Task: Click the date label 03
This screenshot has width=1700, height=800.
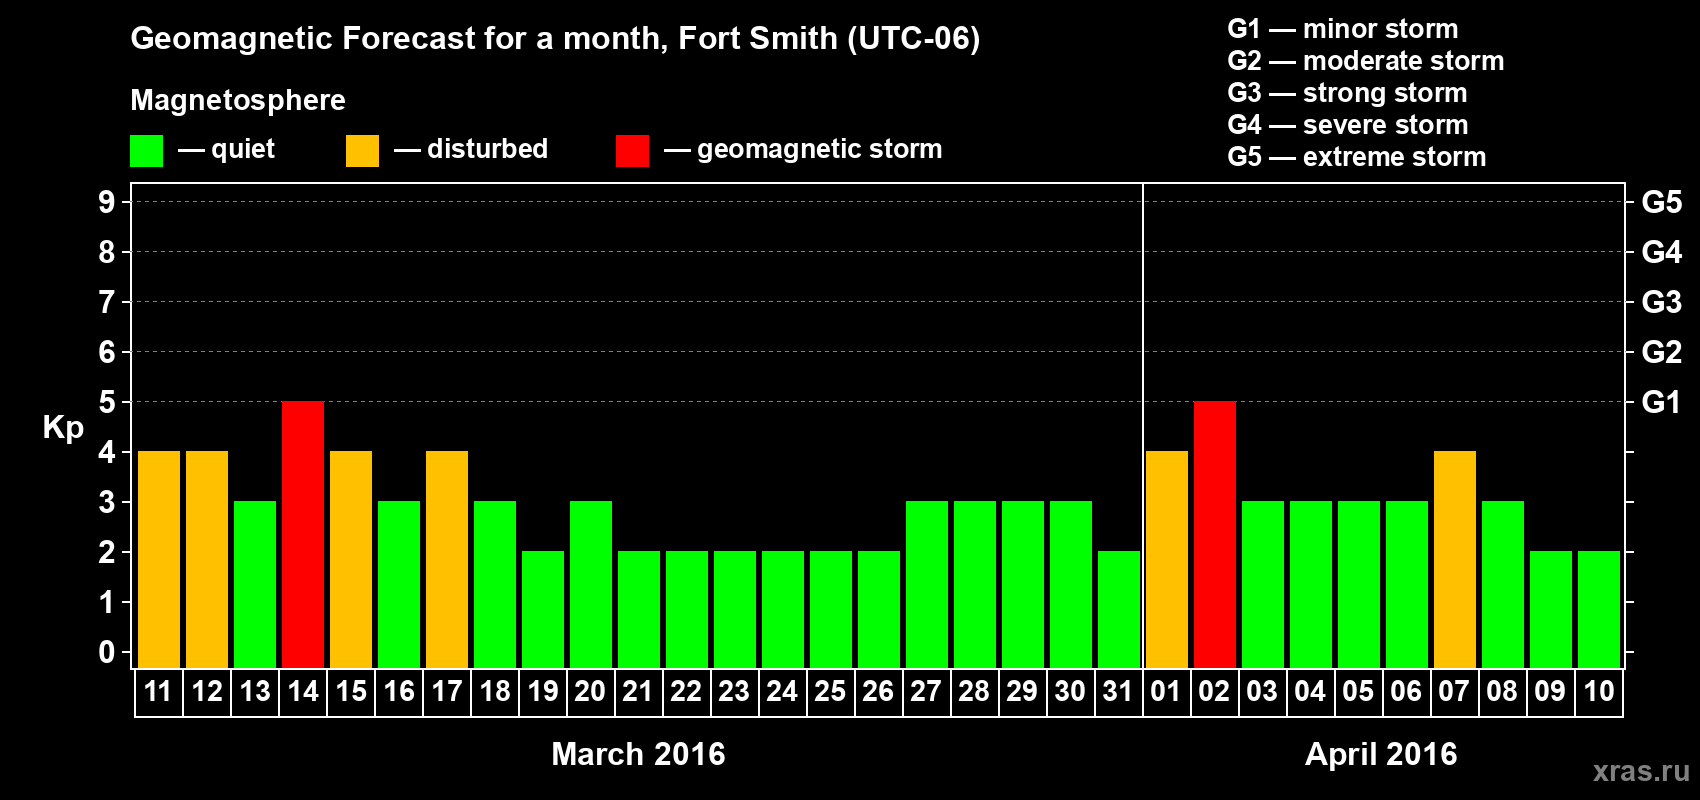Action: pyautogui.click(x=1263, y=691)
